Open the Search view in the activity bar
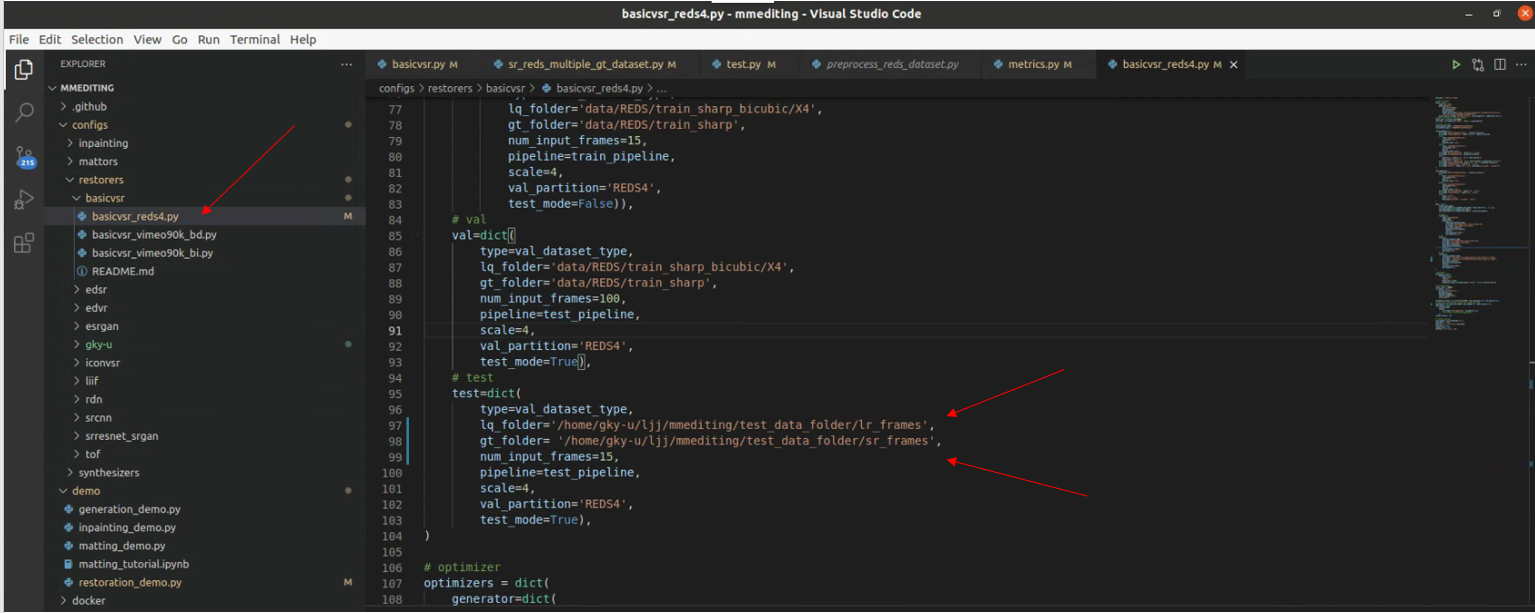The image size is (1535, 613). coord(23,112)
